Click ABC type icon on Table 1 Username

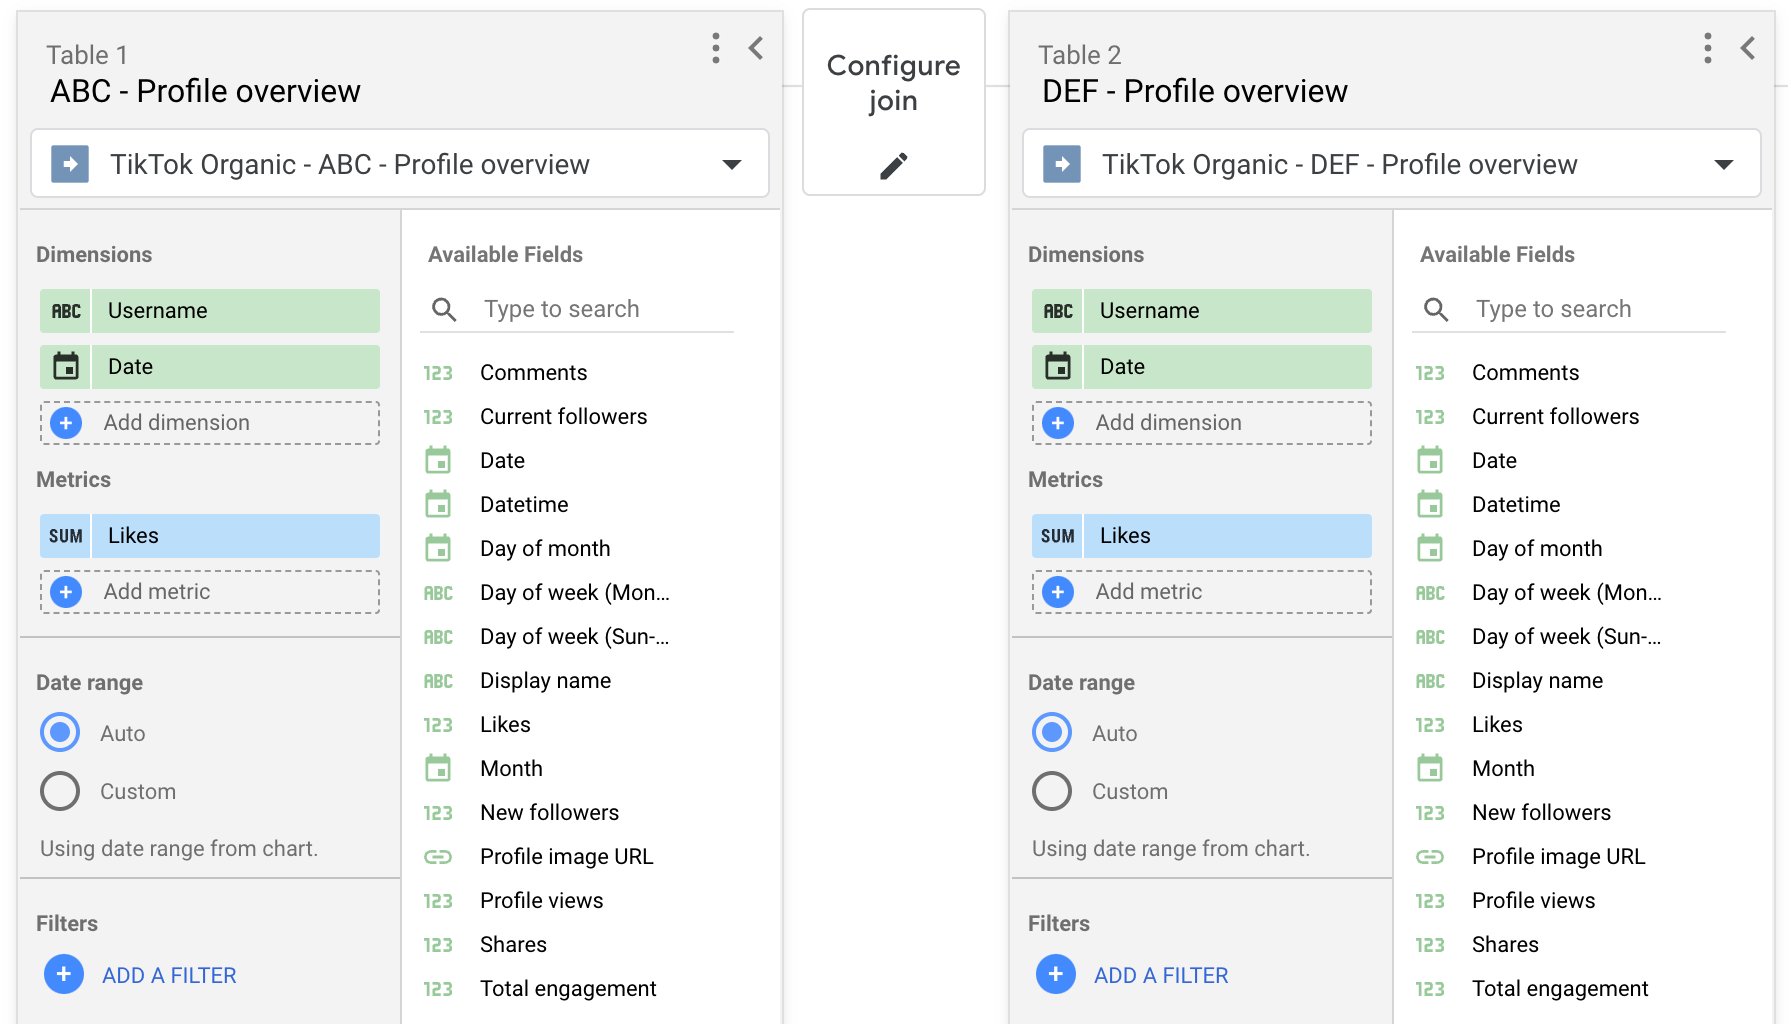click(x=66, y=311)
